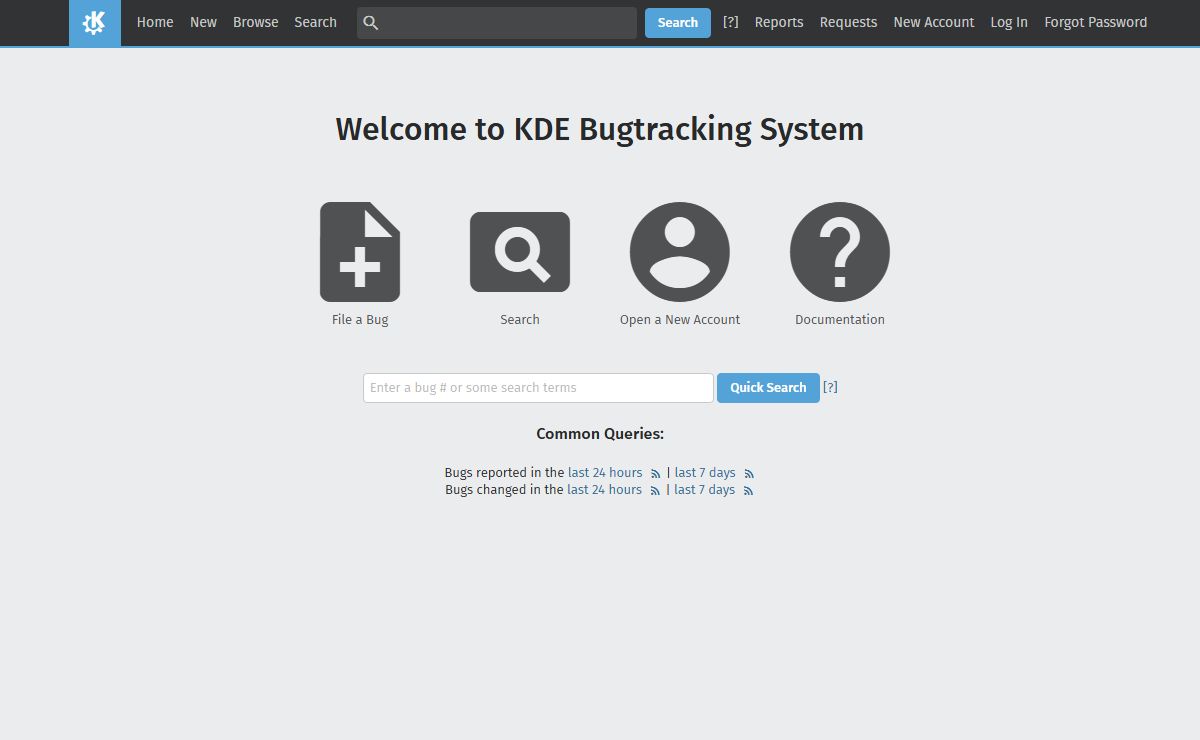The height and width of the screenshot is (740, 1200).
Task: Open bugs reported in the last 7 days
Action: 705,473
